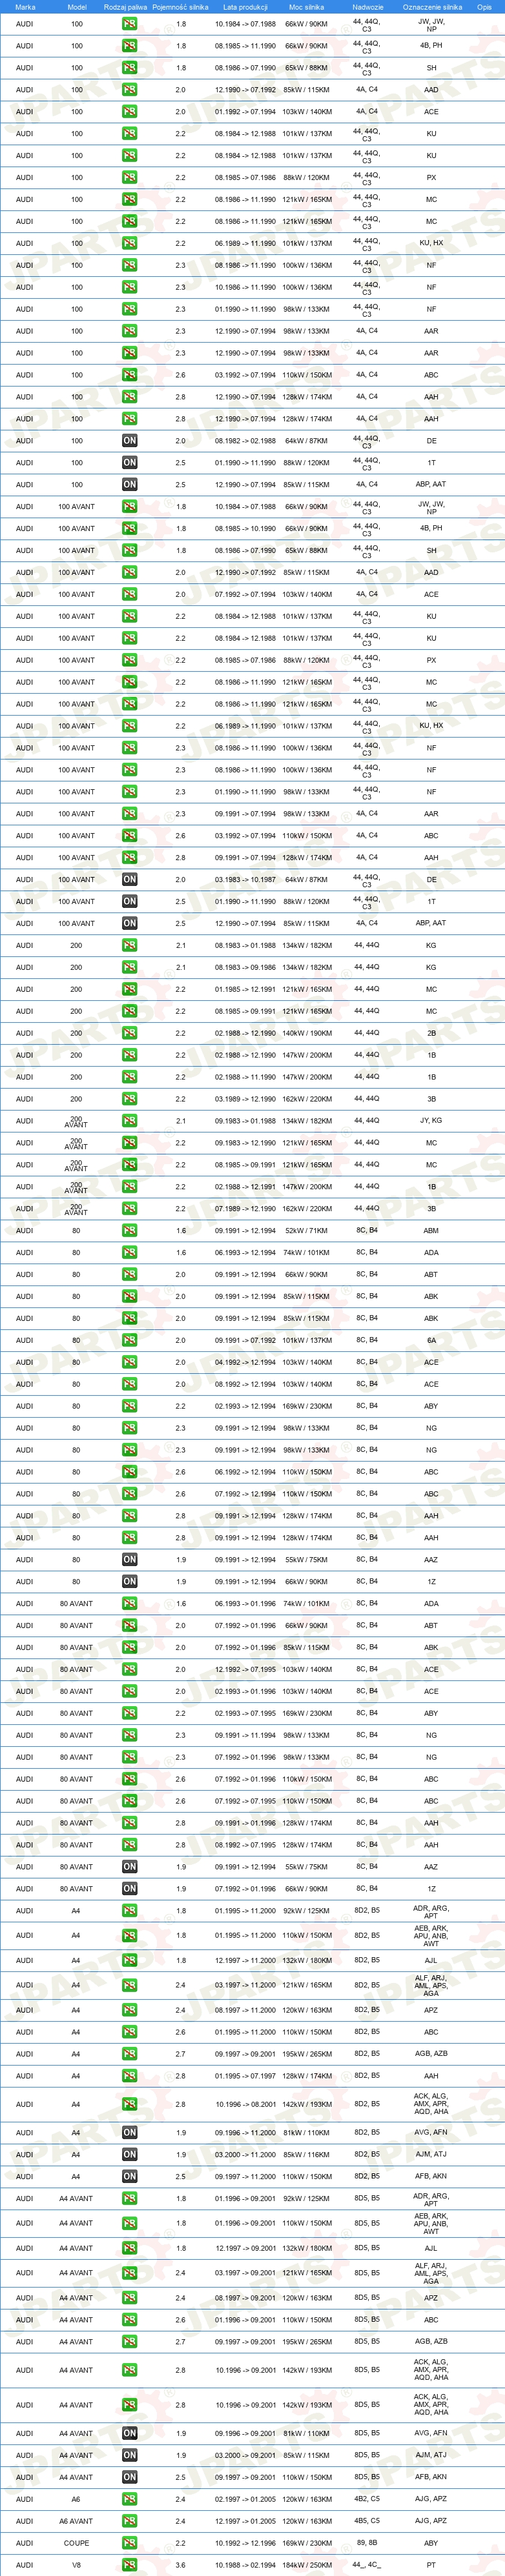Click diesel ON icon in A4 8D2 AVG, AFN row
The image size is (505, 2576).
click(x=129, y=2131)
